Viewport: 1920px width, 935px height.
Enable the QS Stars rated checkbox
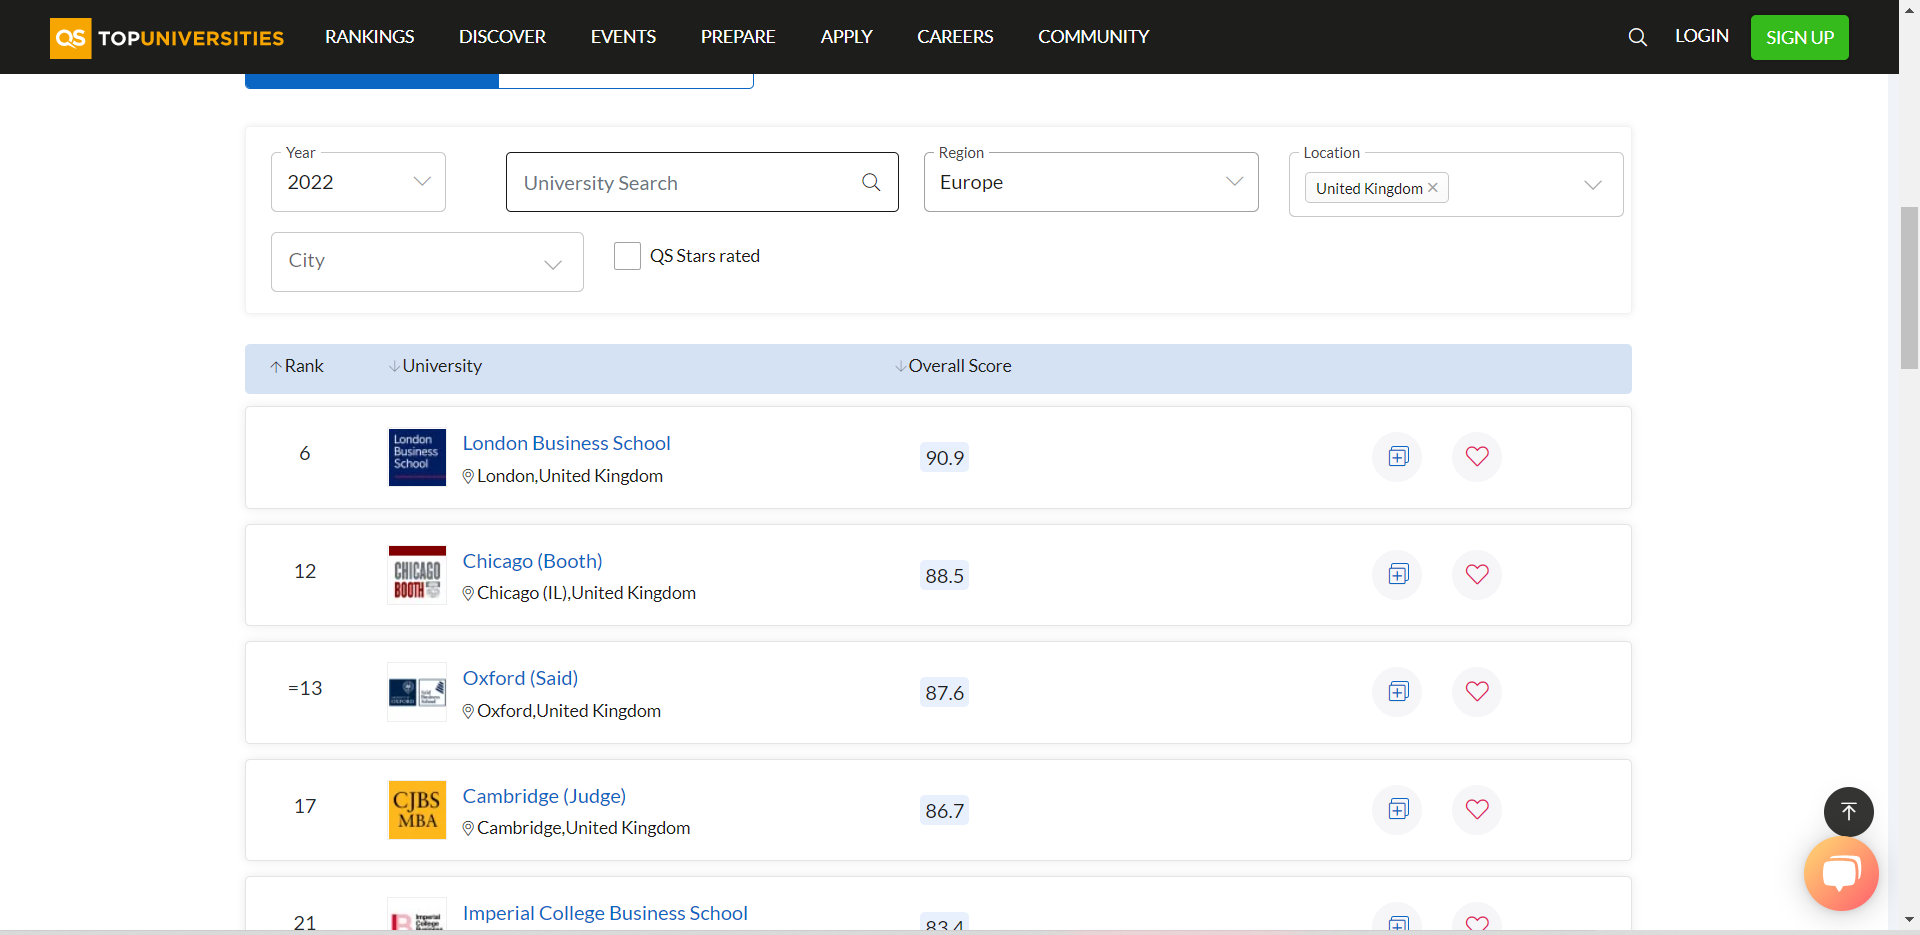[x=627, y=256]
